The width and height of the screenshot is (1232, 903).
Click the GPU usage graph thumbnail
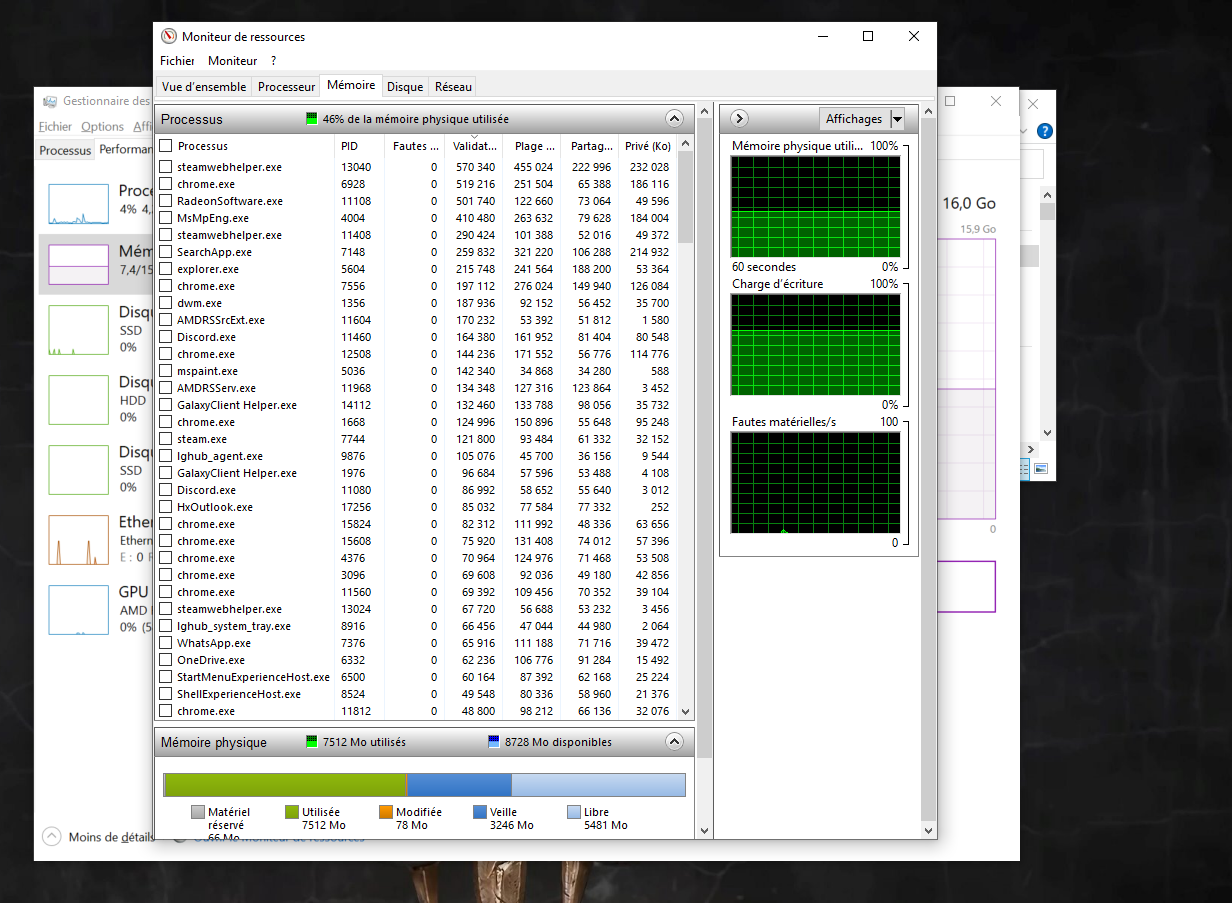point(78,610)
